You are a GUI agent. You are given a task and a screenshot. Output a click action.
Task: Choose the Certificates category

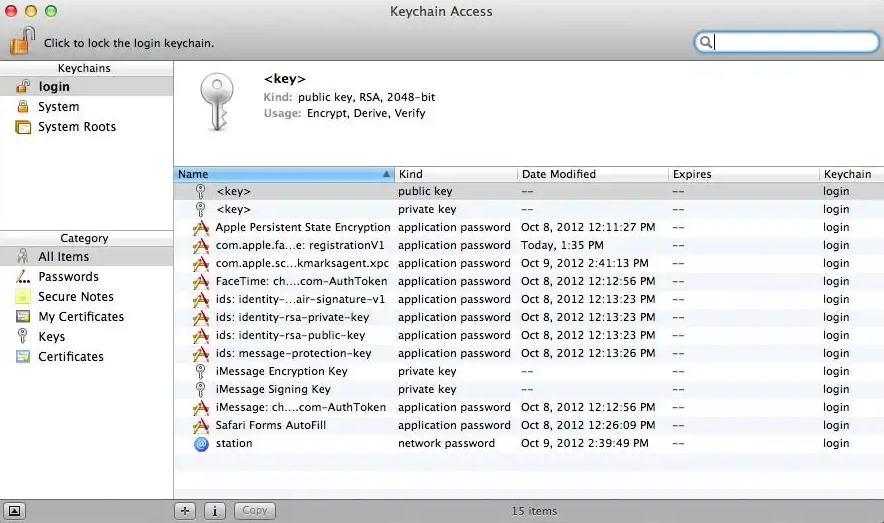pyautogui.click(x=70, y=357)
